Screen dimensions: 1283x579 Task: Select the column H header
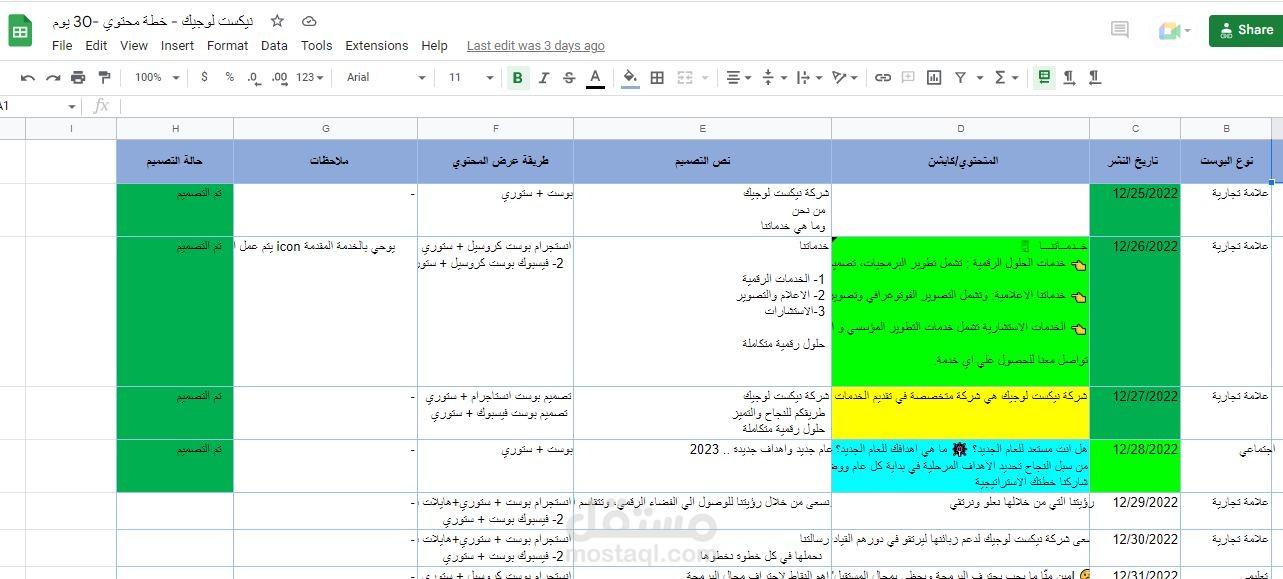point(175,129)
